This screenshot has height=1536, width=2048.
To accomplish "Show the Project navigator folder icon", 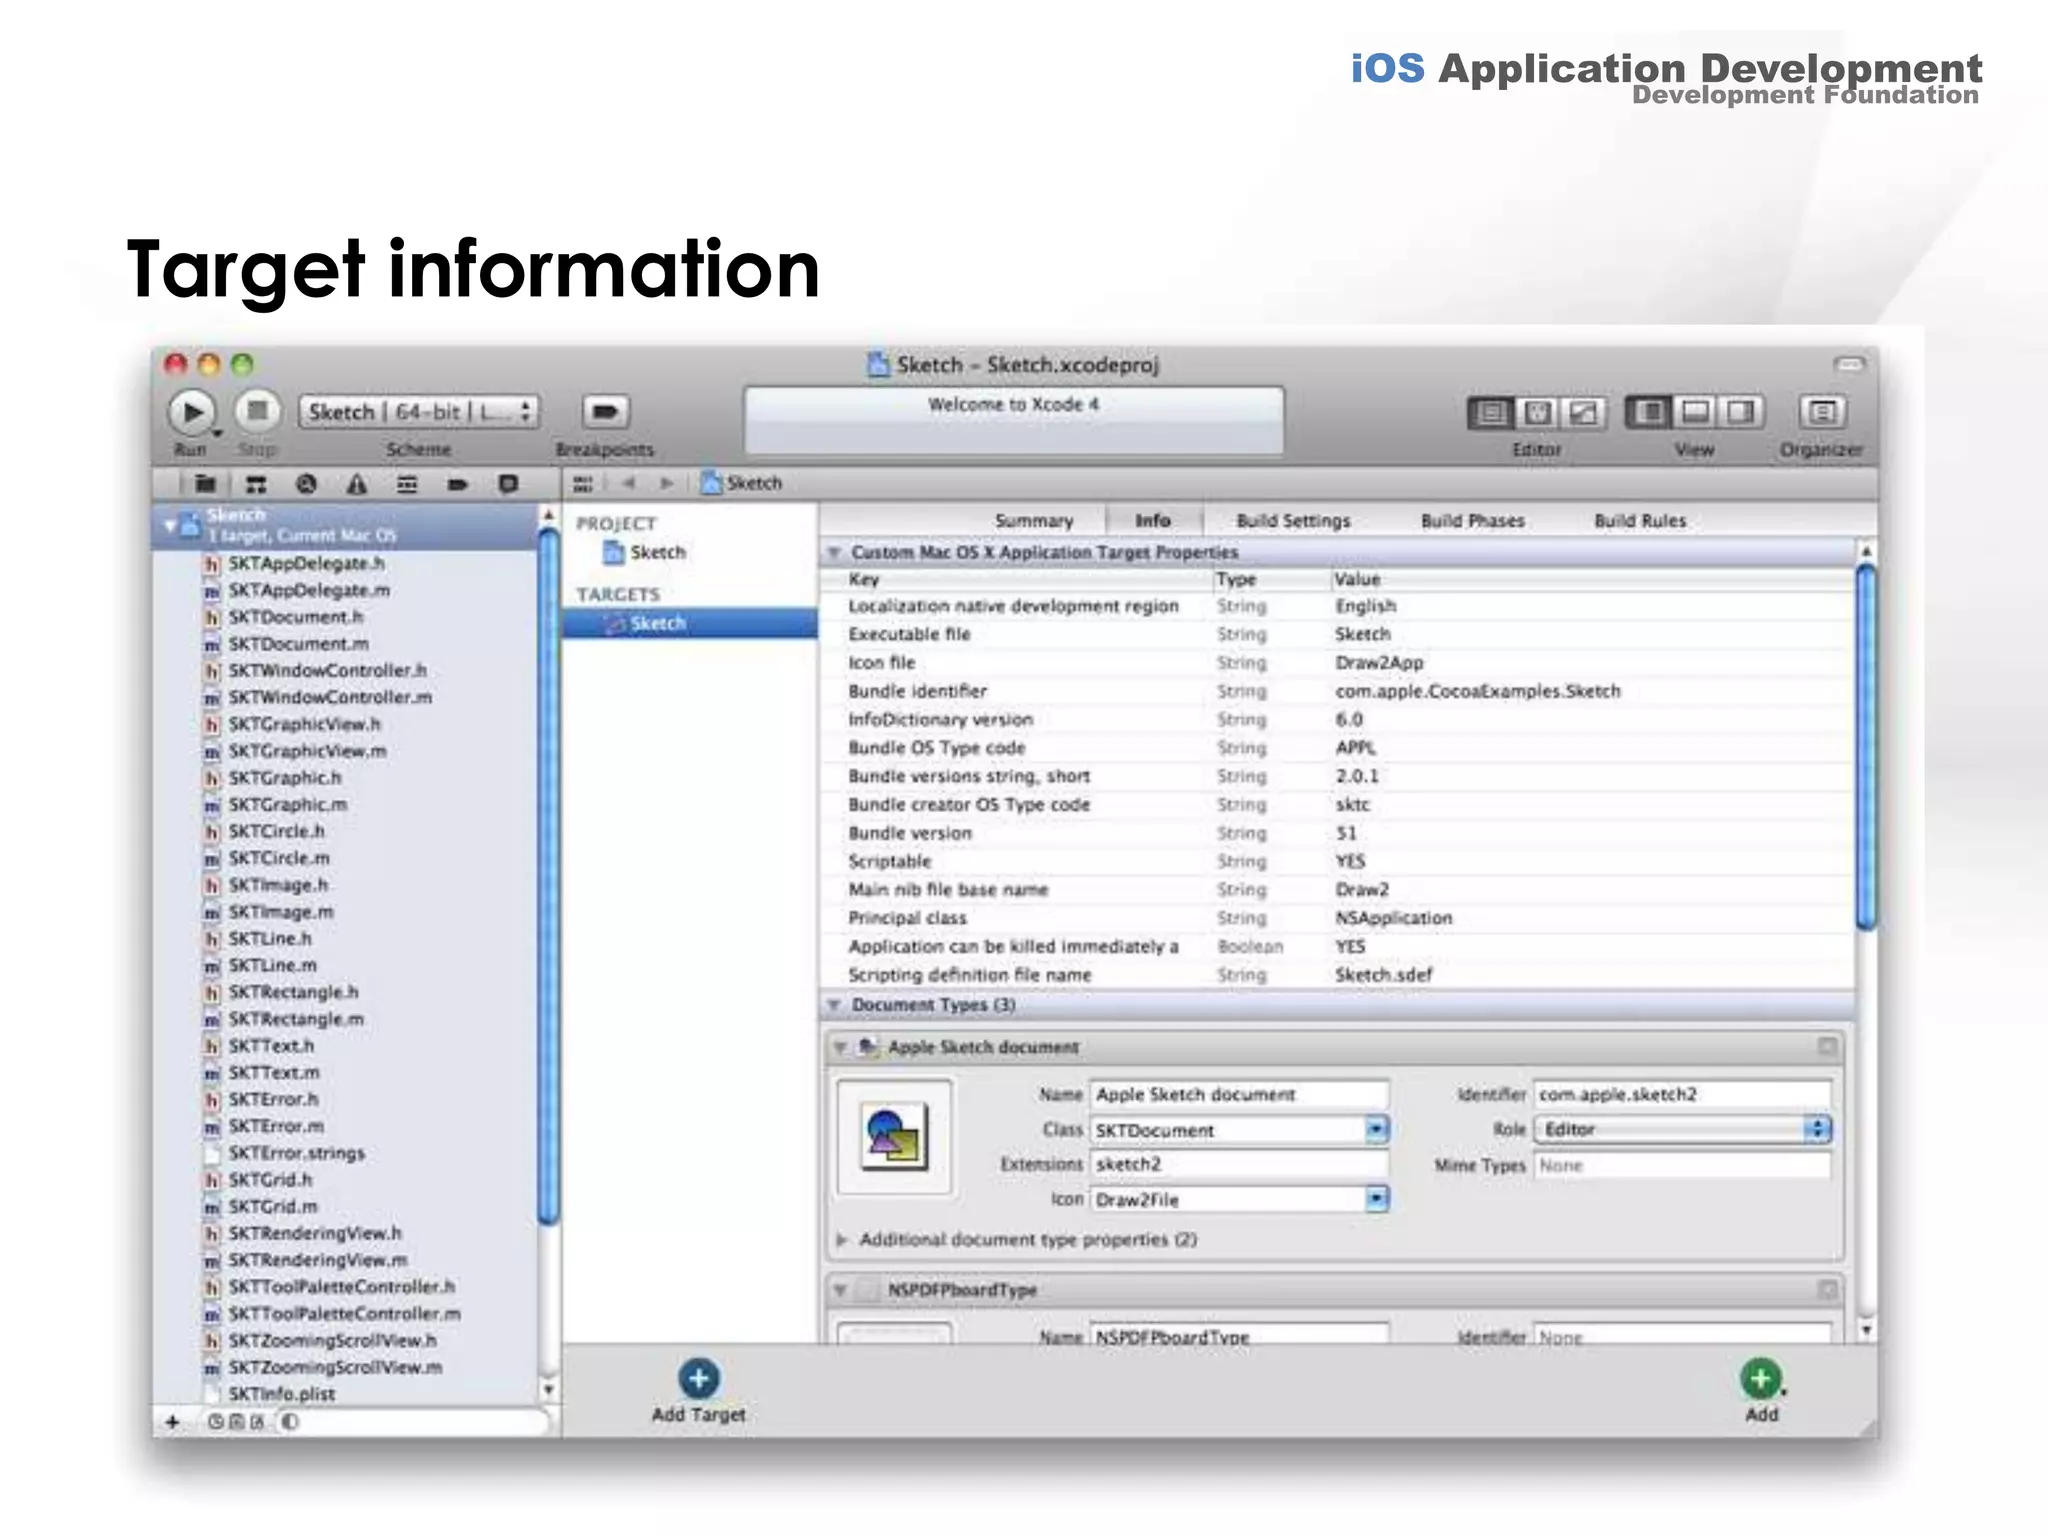I will (x=205, y=484).
